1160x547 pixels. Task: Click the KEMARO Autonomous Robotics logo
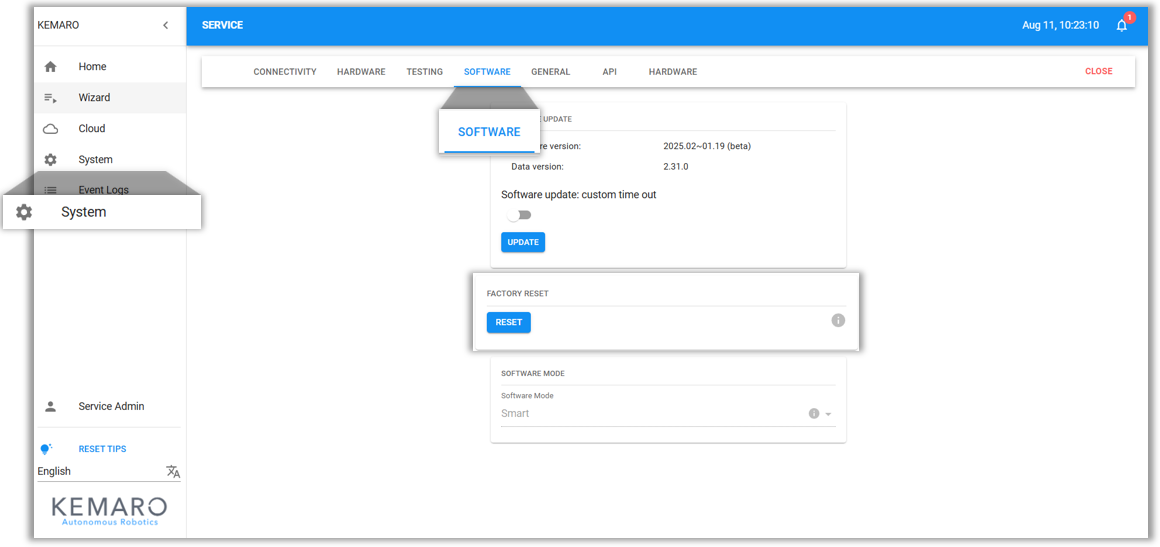[x=109, y=511]
